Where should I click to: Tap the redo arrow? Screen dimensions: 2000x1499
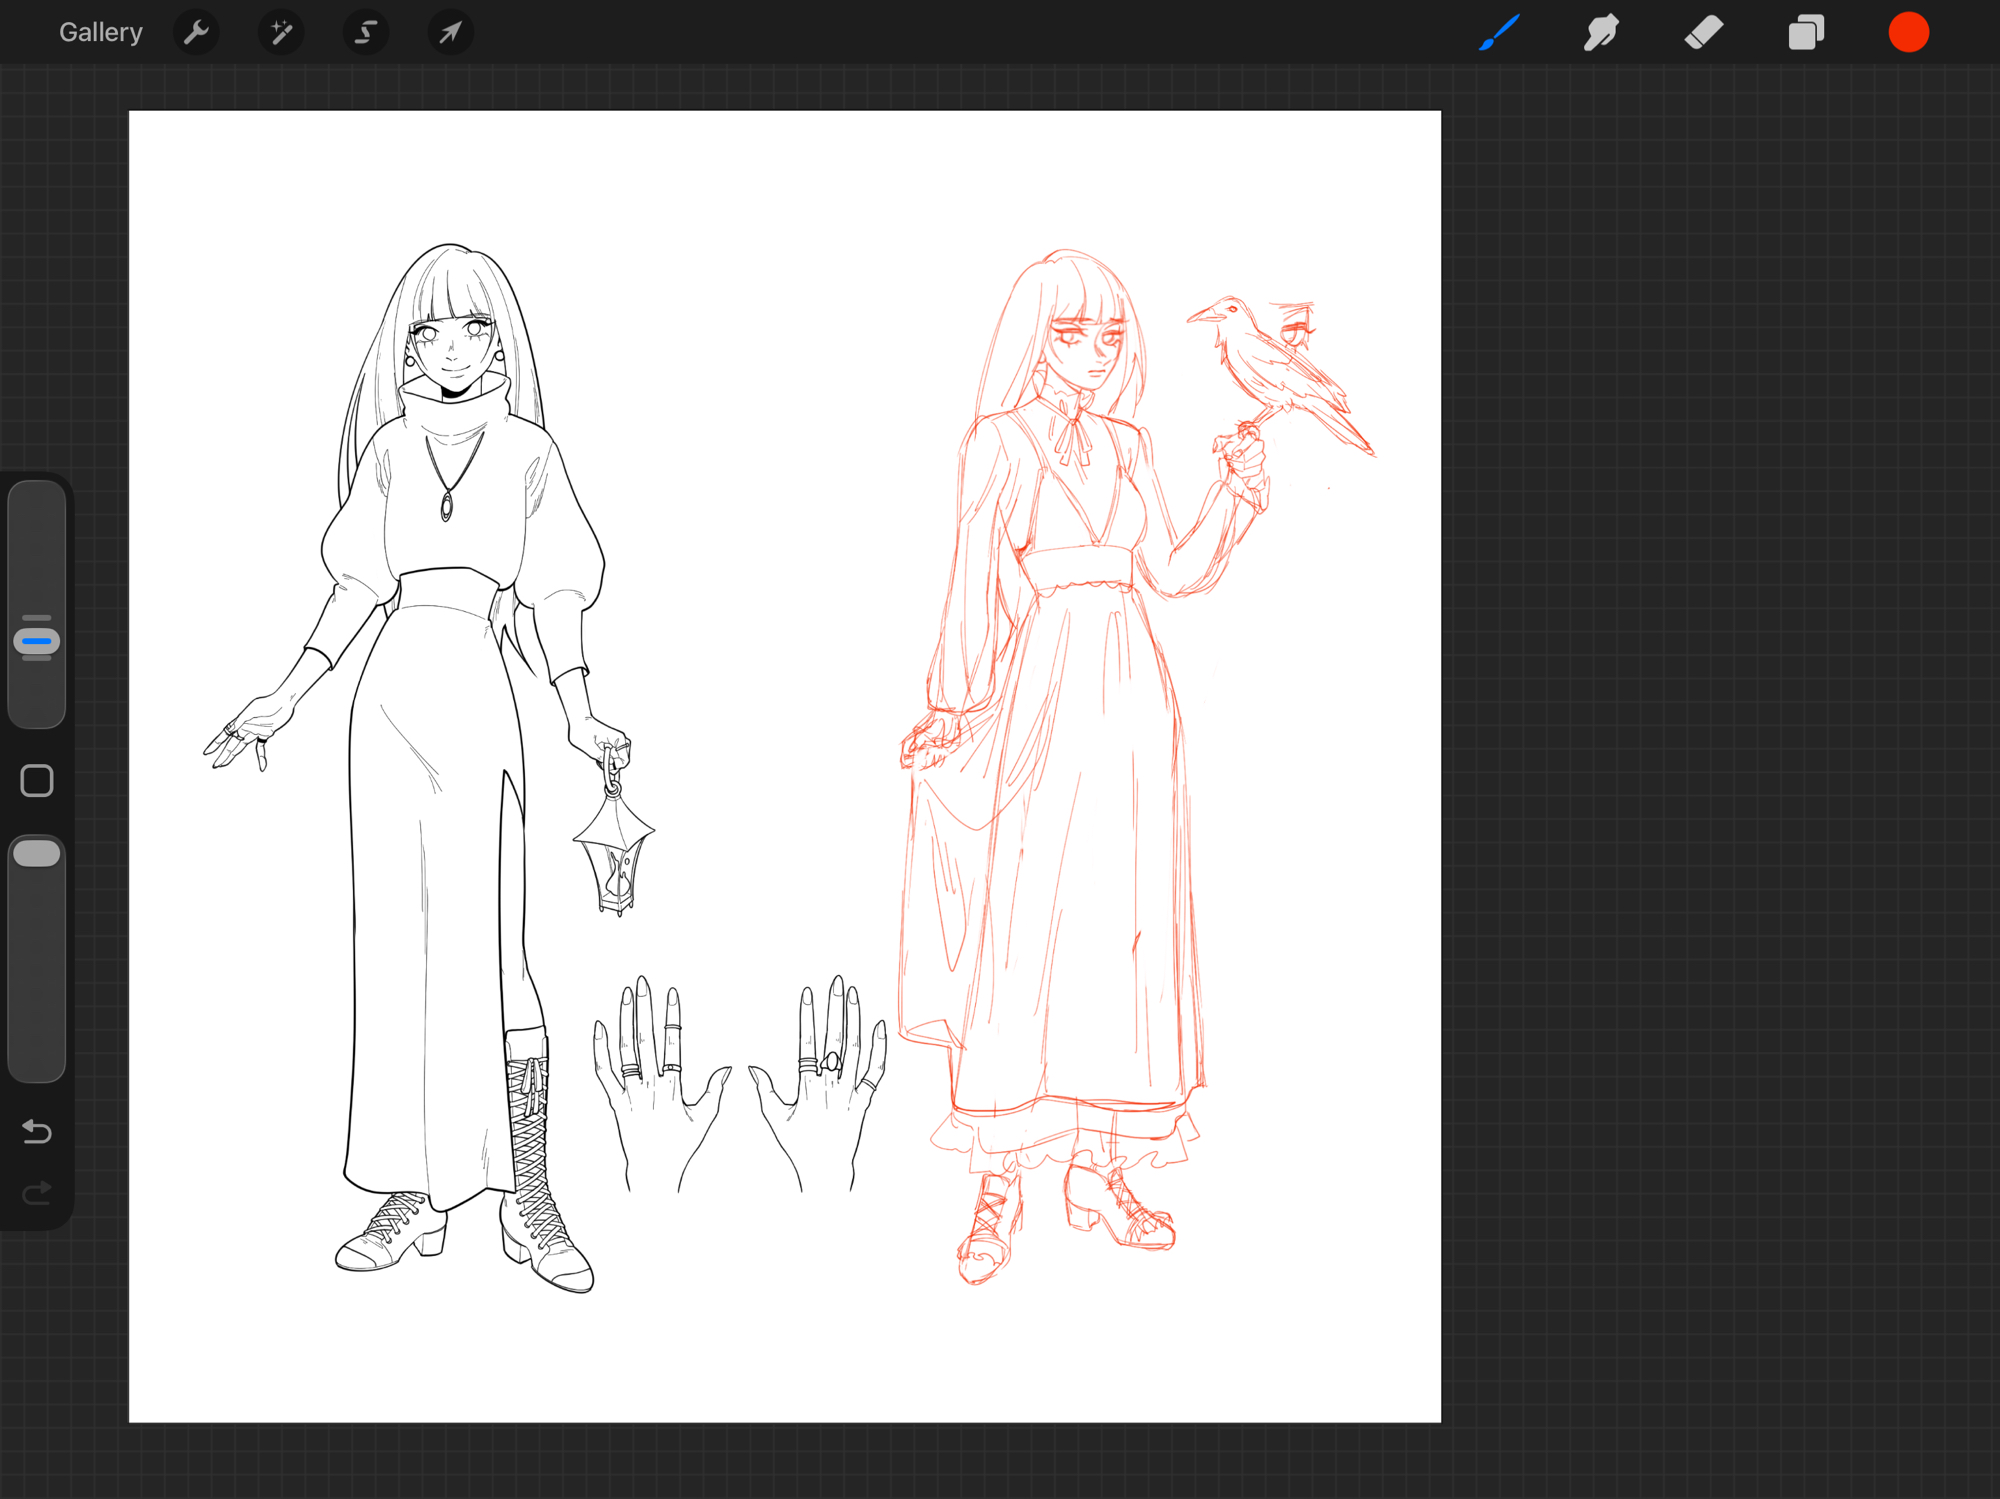[x=37, y=1193]
